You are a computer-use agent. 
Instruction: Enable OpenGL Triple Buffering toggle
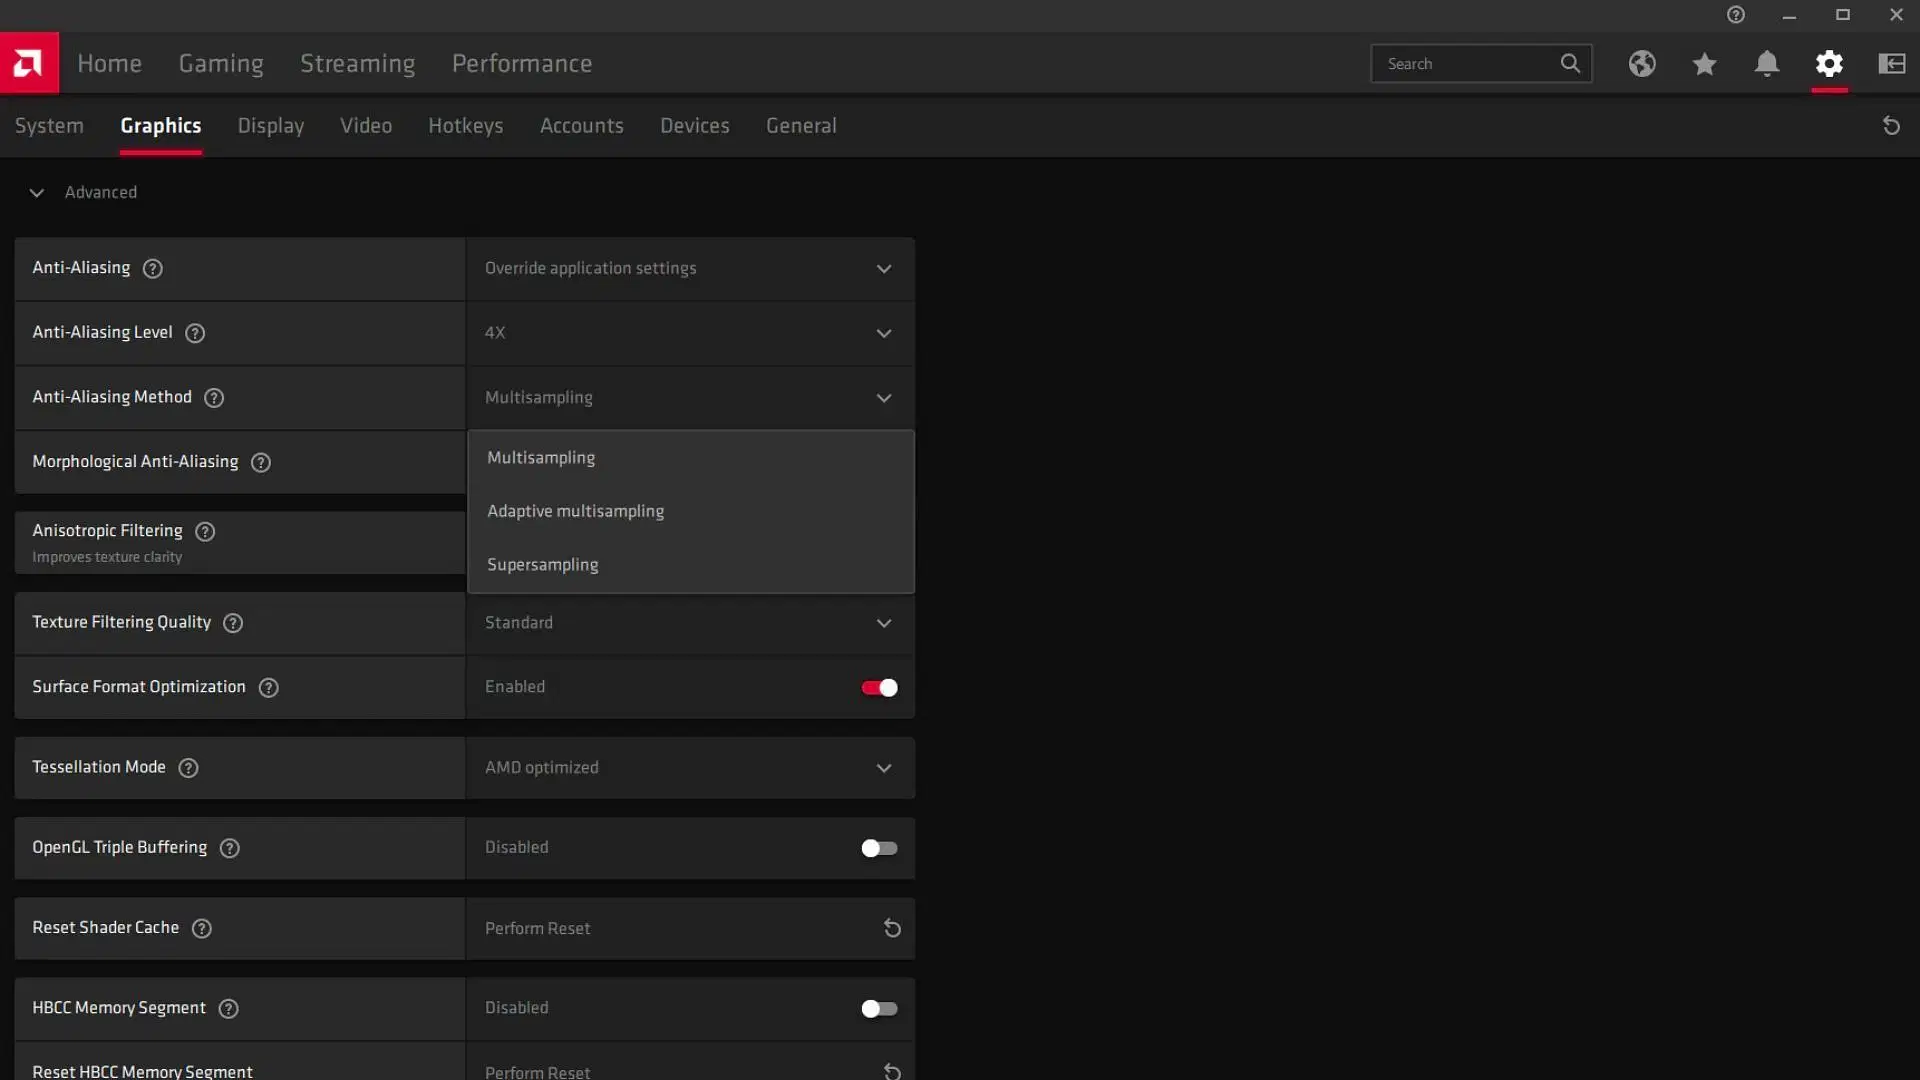pos(878,848)
